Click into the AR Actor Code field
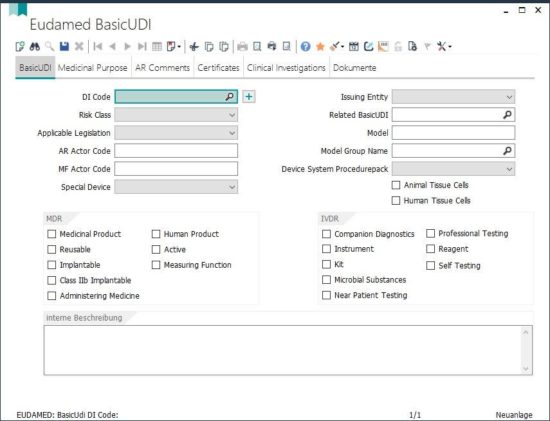Viewport: 550px width, 421px height. click(x=176, y=151)
